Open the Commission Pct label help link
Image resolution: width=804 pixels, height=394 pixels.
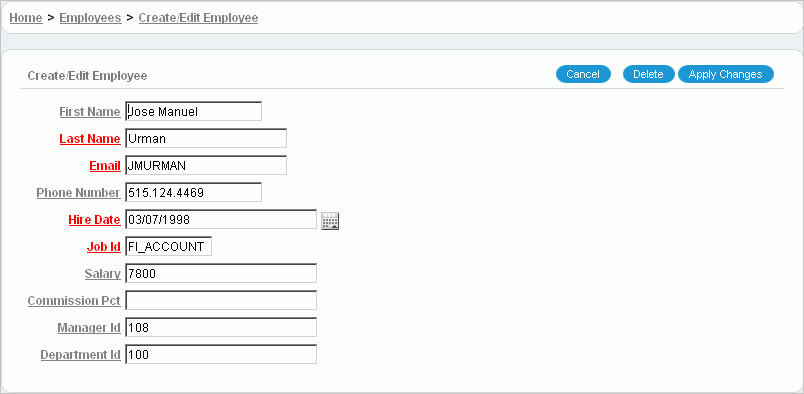click(74, 301)
